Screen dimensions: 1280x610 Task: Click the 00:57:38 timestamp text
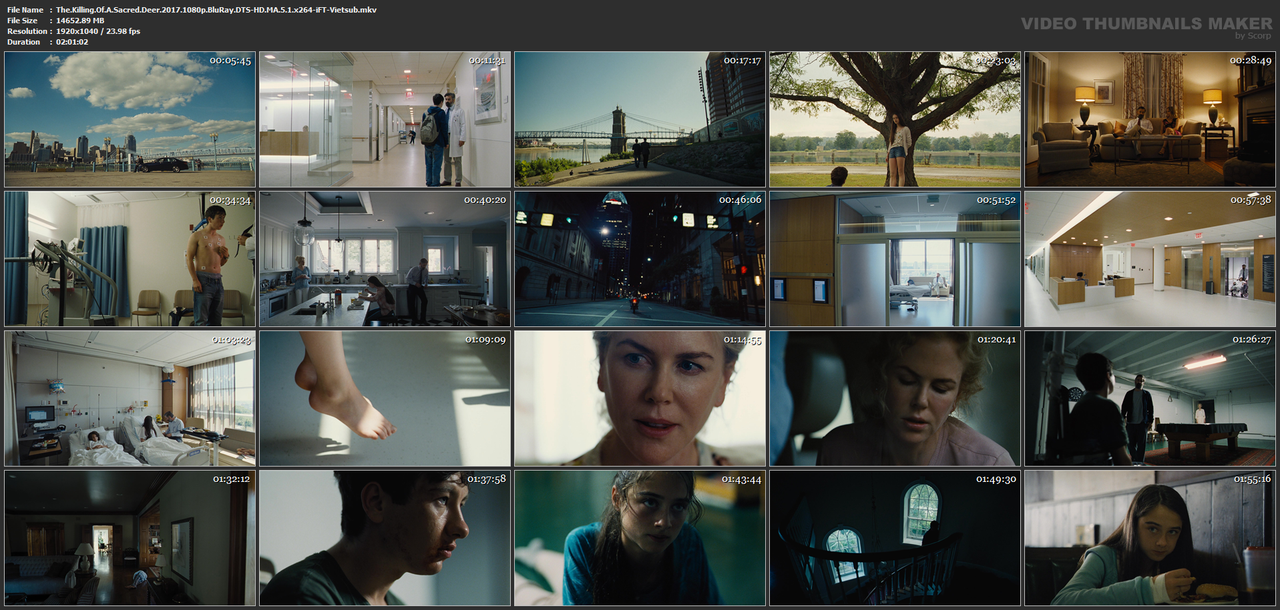click(x=1251, y=201)
